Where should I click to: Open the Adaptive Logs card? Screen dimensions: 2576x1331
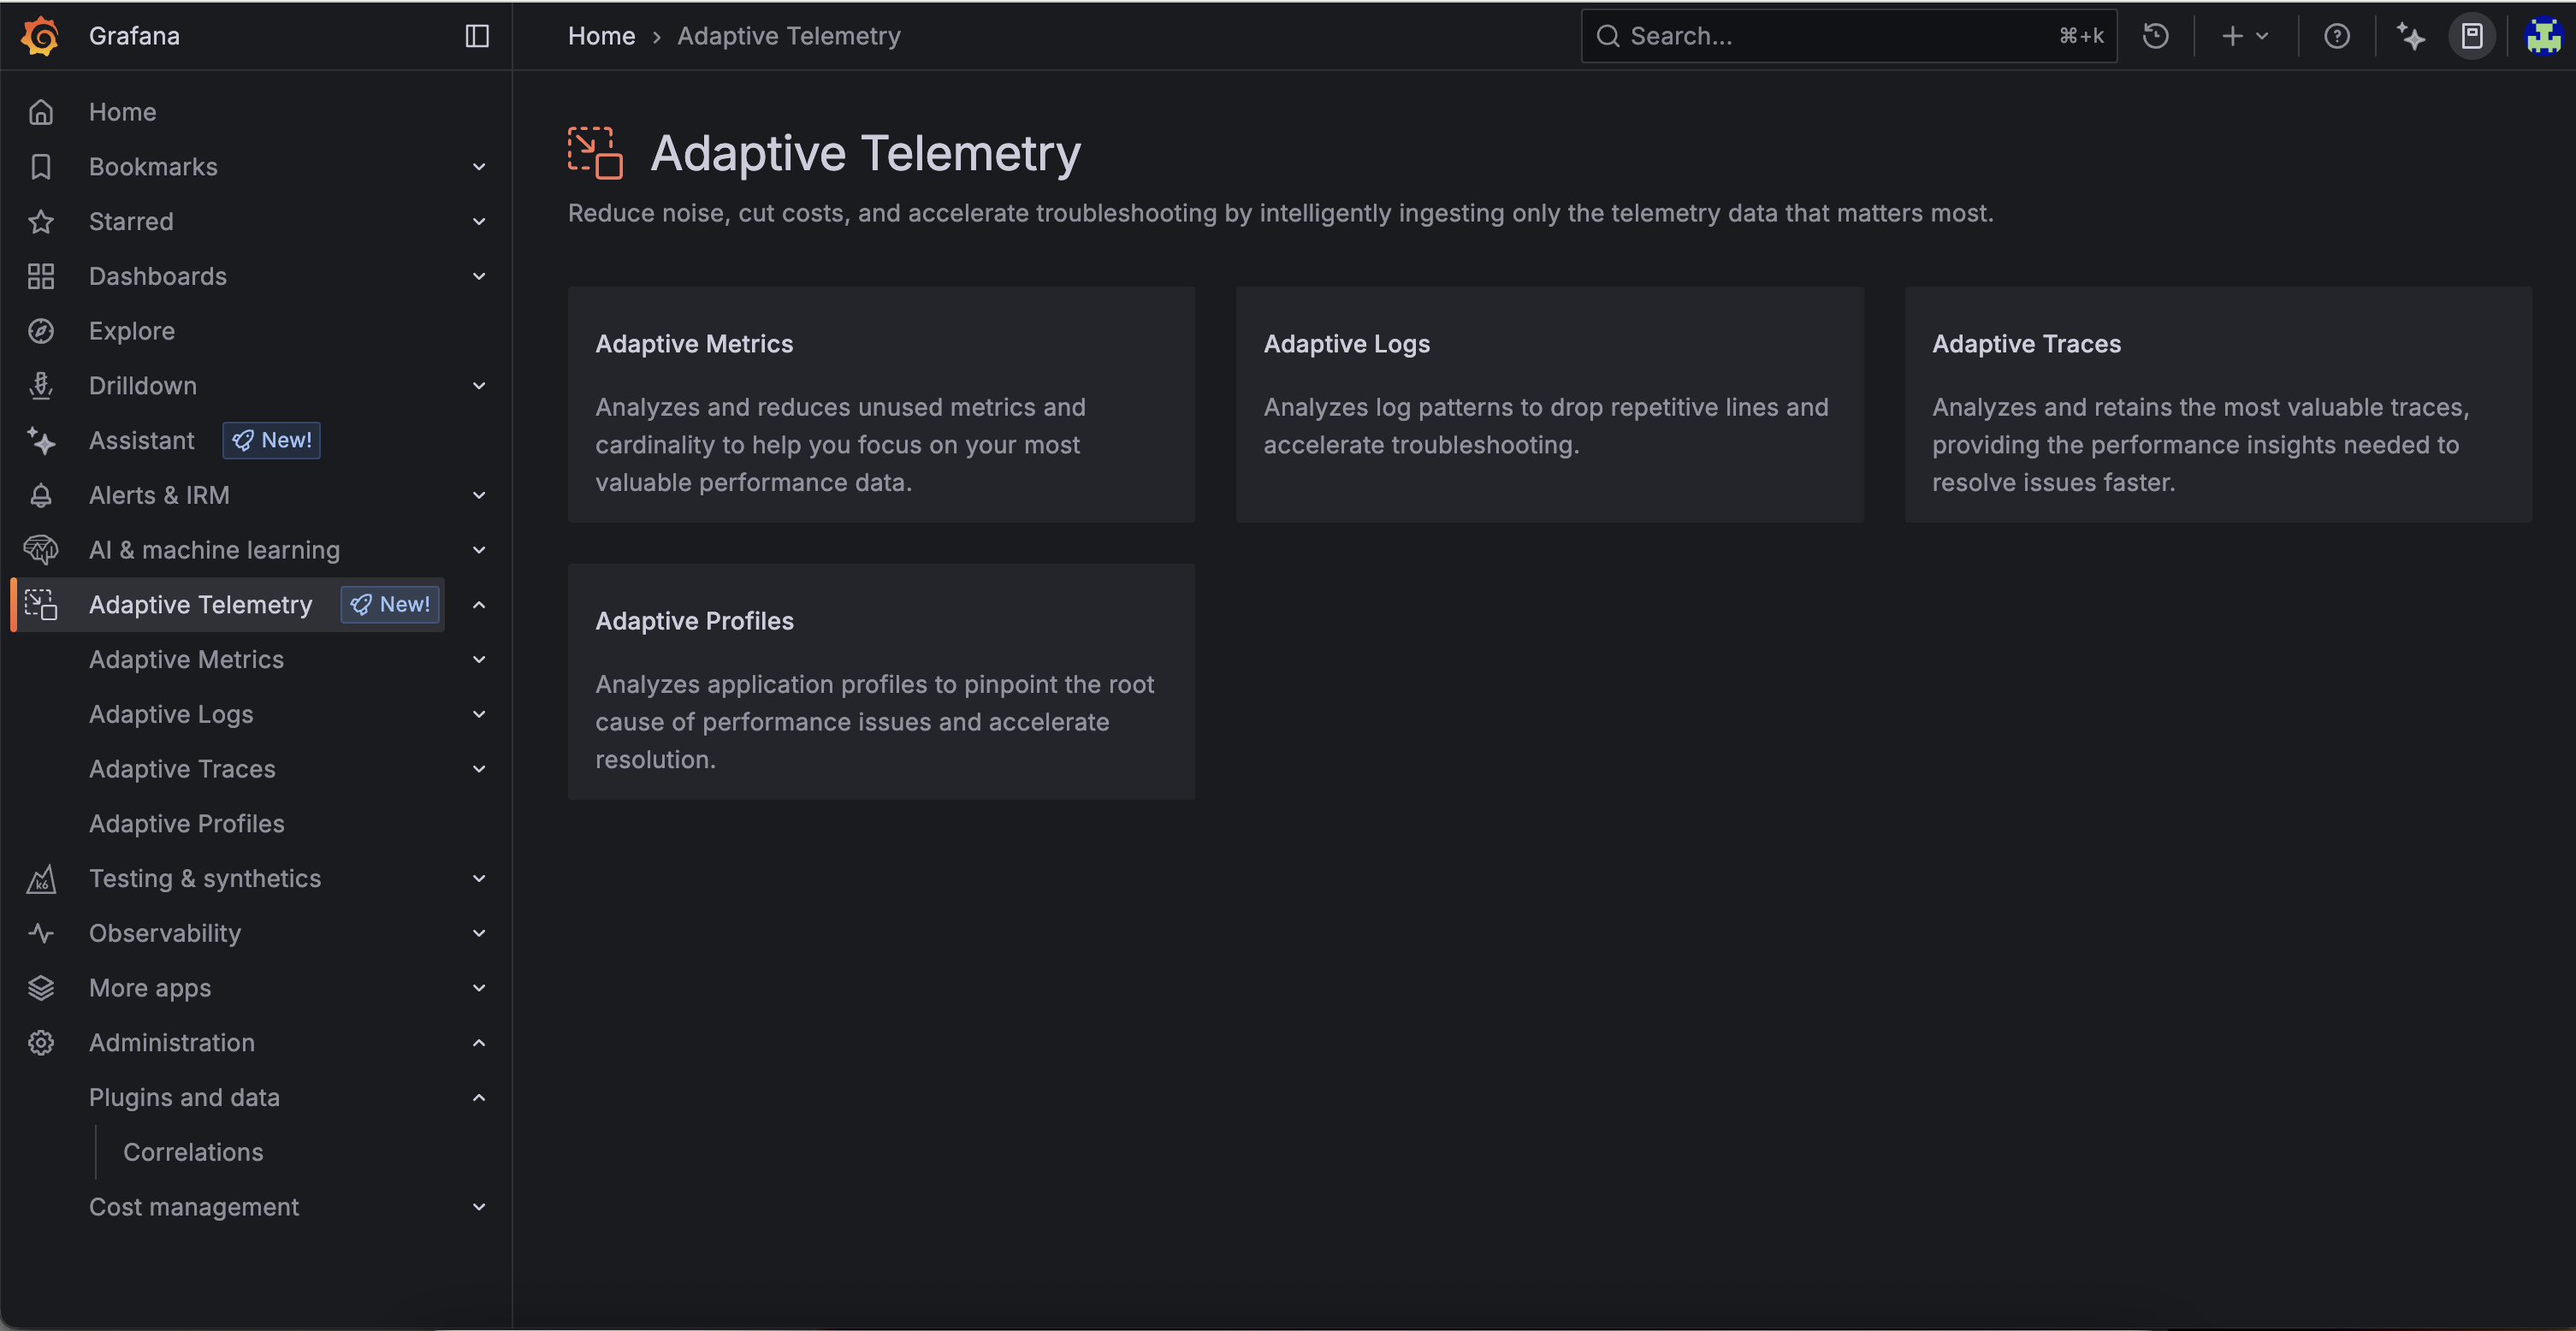click(x=1549, y=404)
